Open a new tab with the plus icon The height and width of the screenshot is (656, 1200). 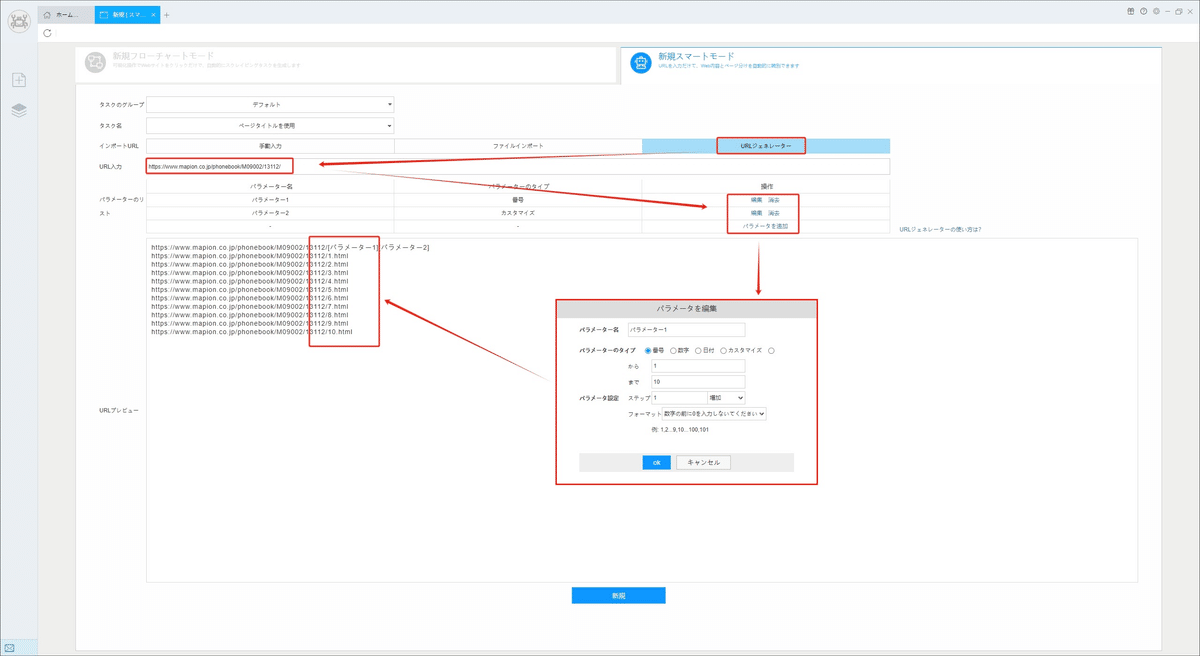coord(167,15)
